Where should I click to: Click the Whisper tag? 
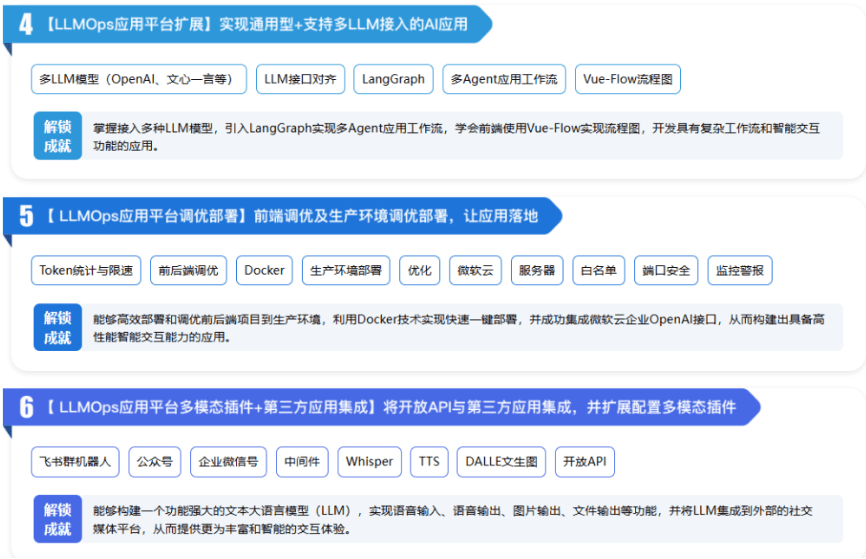tap(369, 461)
